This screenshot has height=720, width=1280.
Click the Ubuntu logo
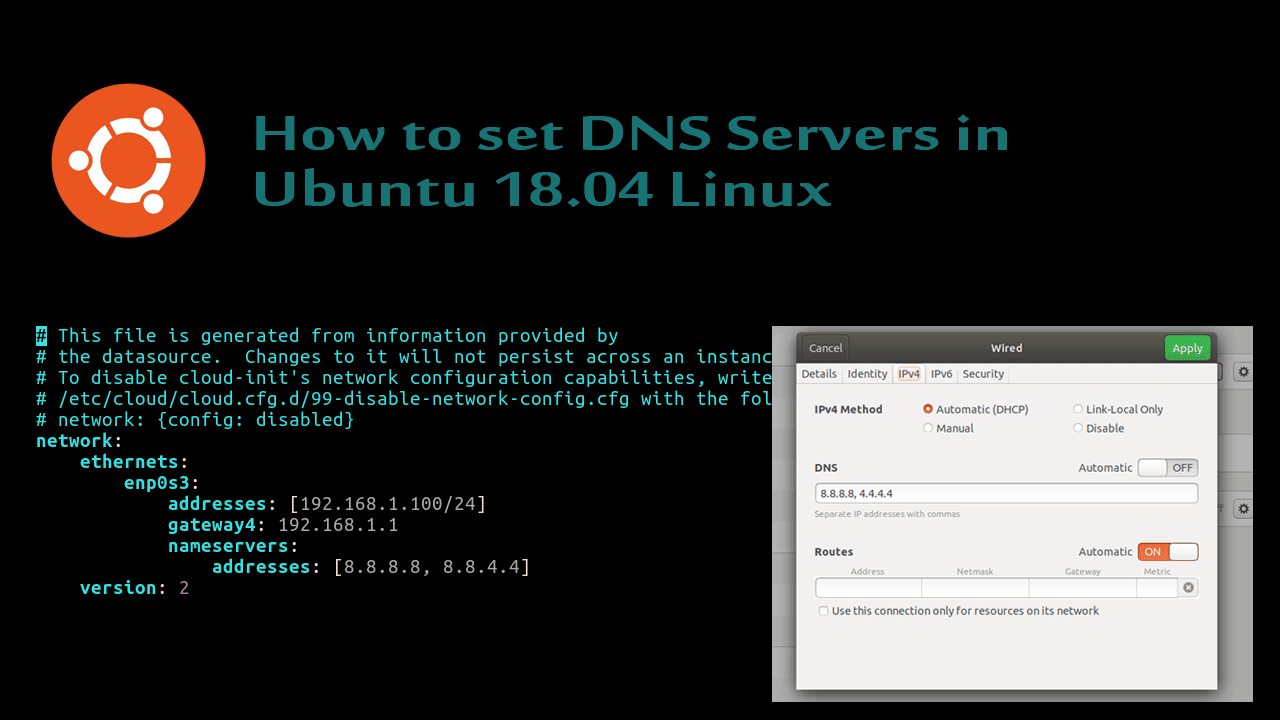(x=128, y=160)
